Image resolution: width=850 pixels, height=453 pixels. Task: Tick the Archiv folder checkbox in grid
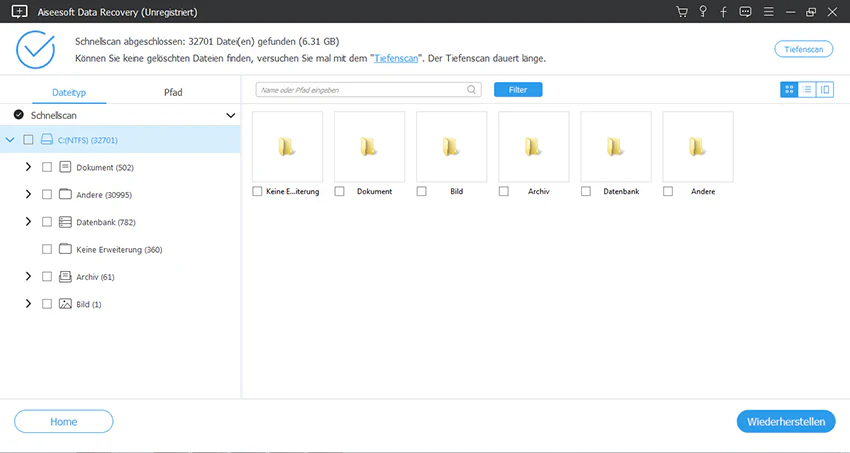click(x=504, y=191)
